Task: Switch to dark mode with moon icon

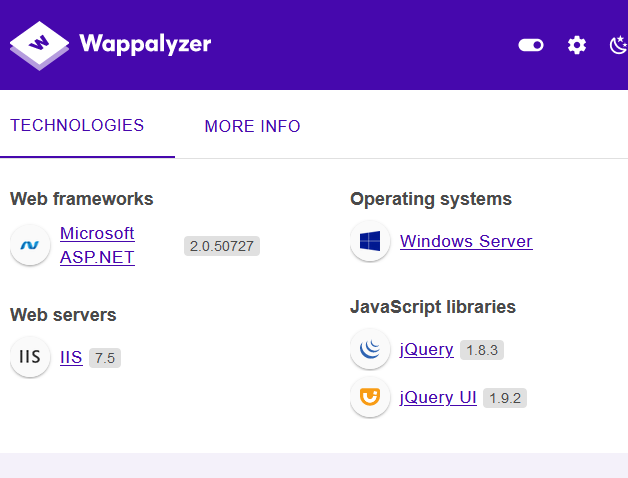Action: tap(618, 44)
